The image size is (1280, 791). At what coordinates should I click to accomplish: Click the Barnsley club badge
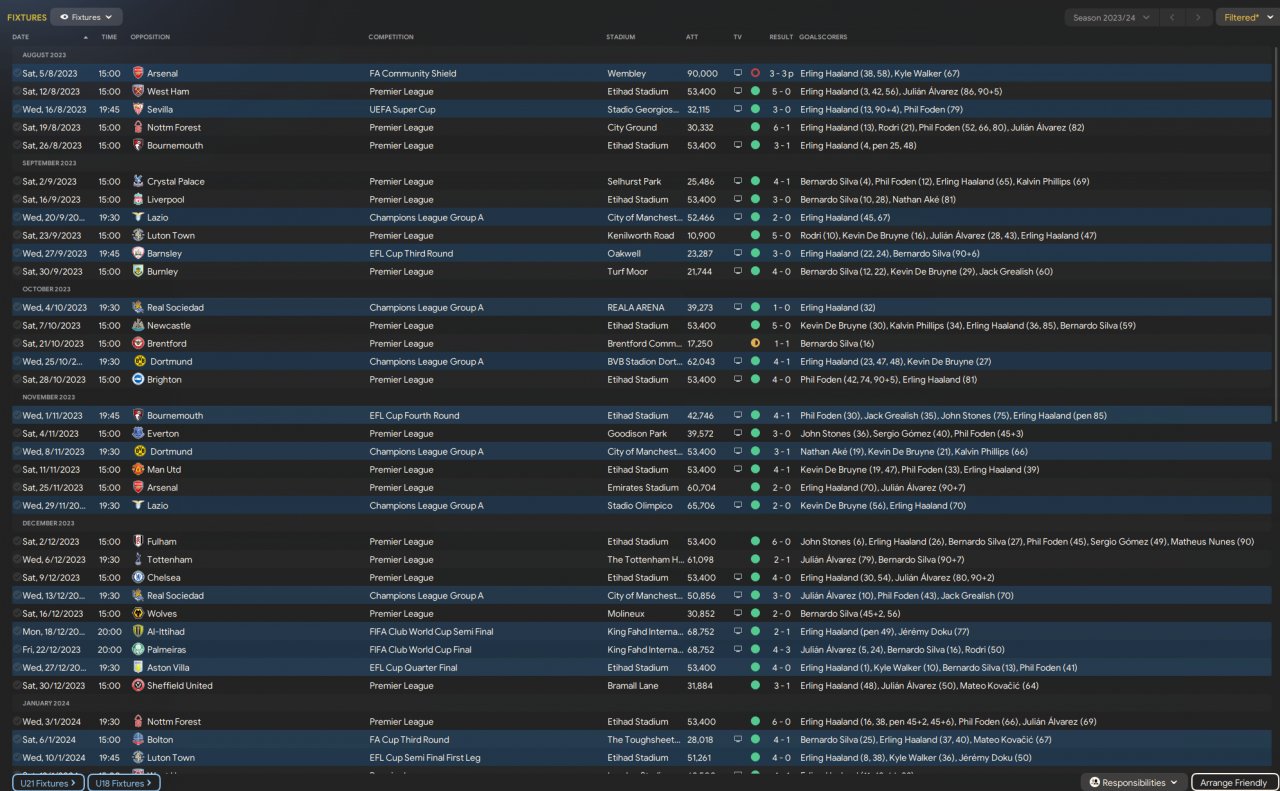tap(138, 253)
